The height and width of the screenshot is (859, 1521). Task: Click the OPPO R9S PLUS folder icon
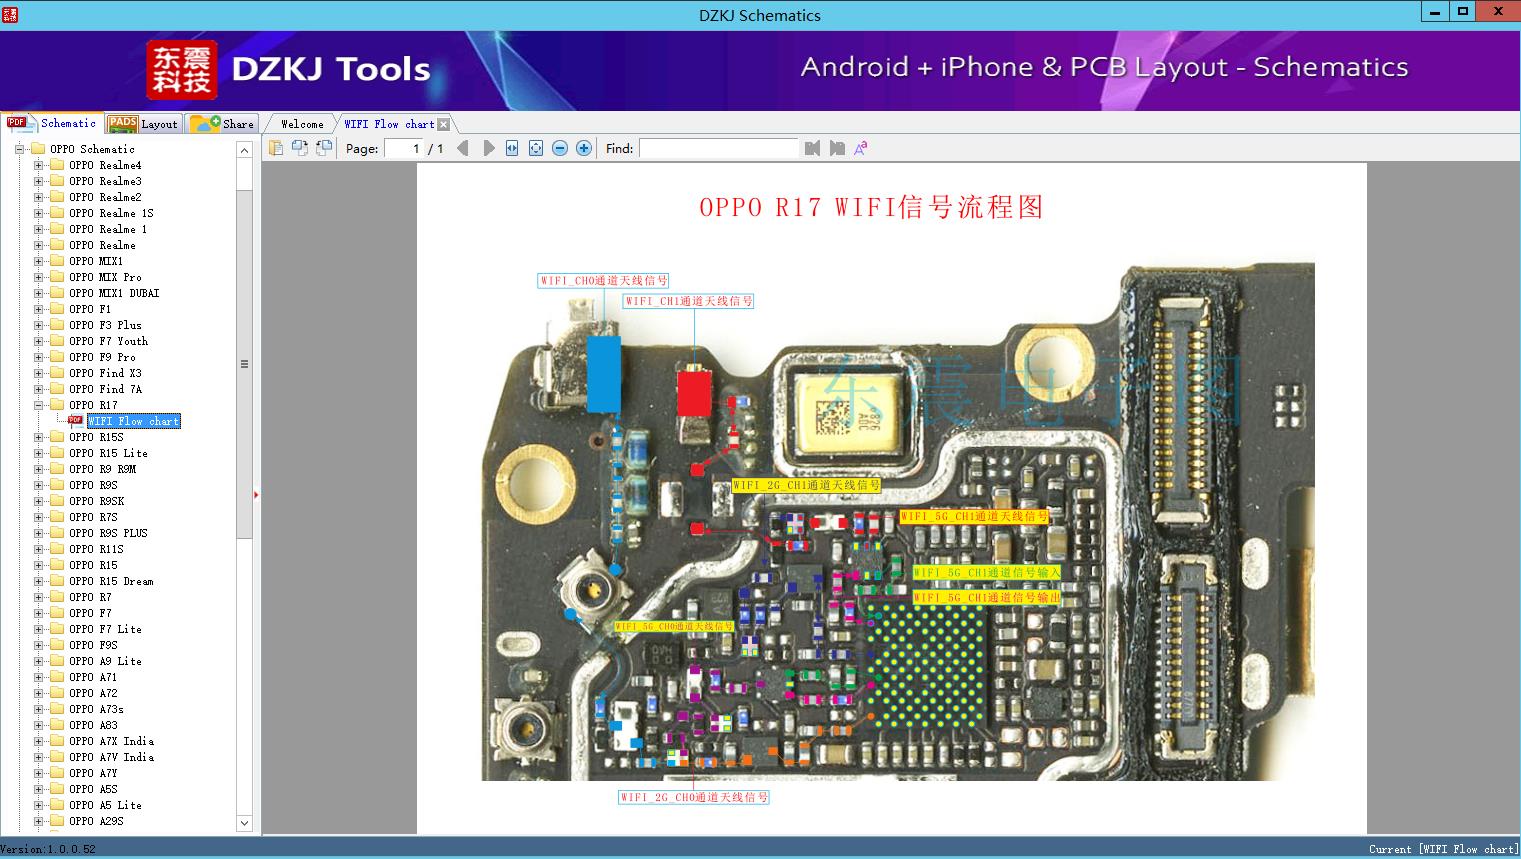57,533
